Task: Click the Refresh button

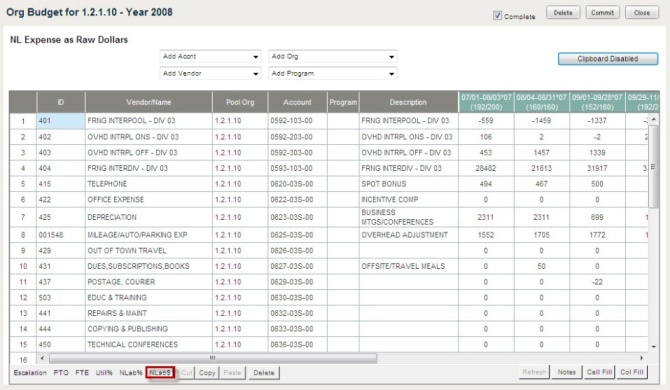Action: tap(534, 372)
